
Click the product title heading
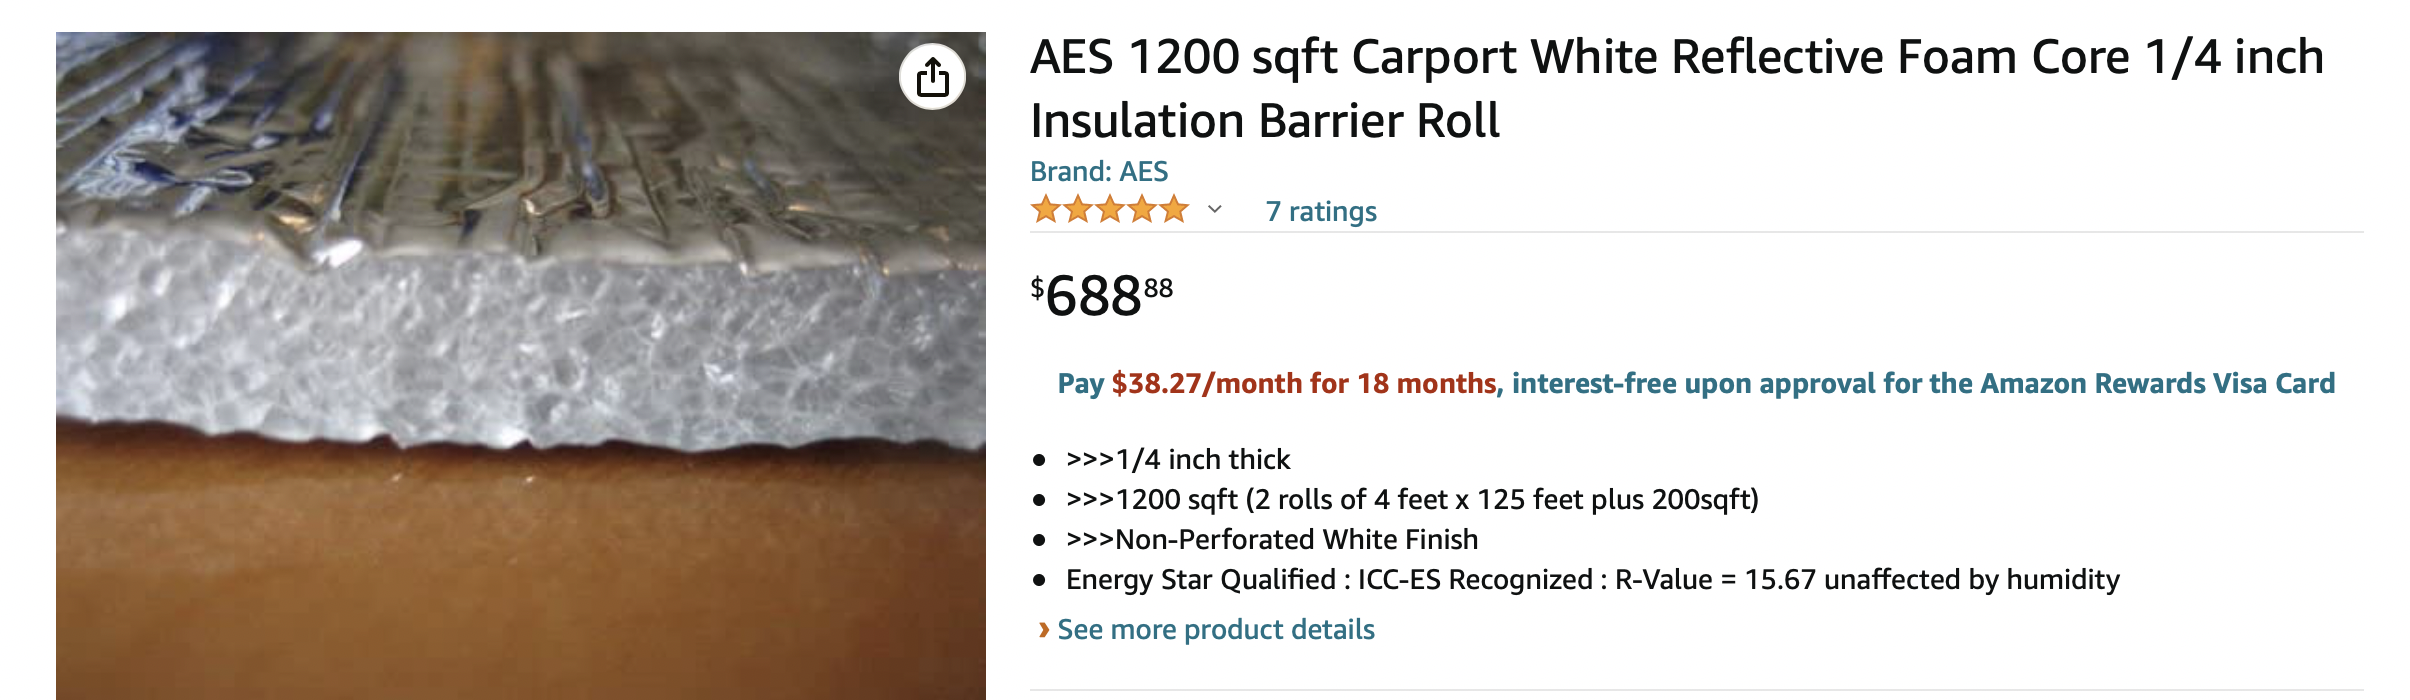(x=1676, y=88)
